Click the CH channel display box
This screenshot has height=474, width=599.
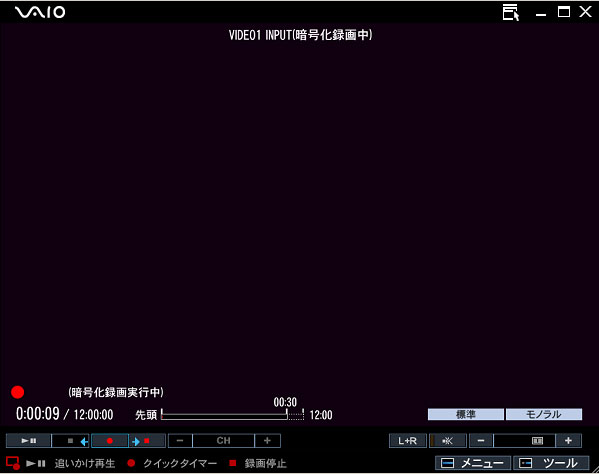click(x=223, y=441)
